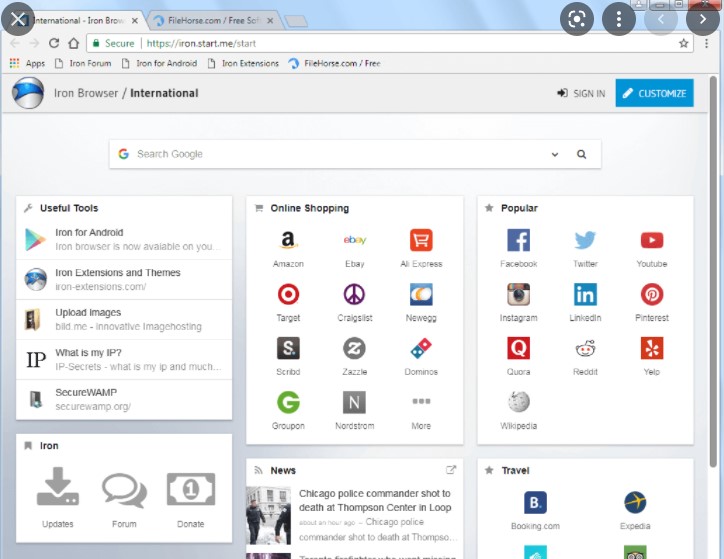Open the Upload Images tool entry
724x559 pixels.
tap(124, 319)
